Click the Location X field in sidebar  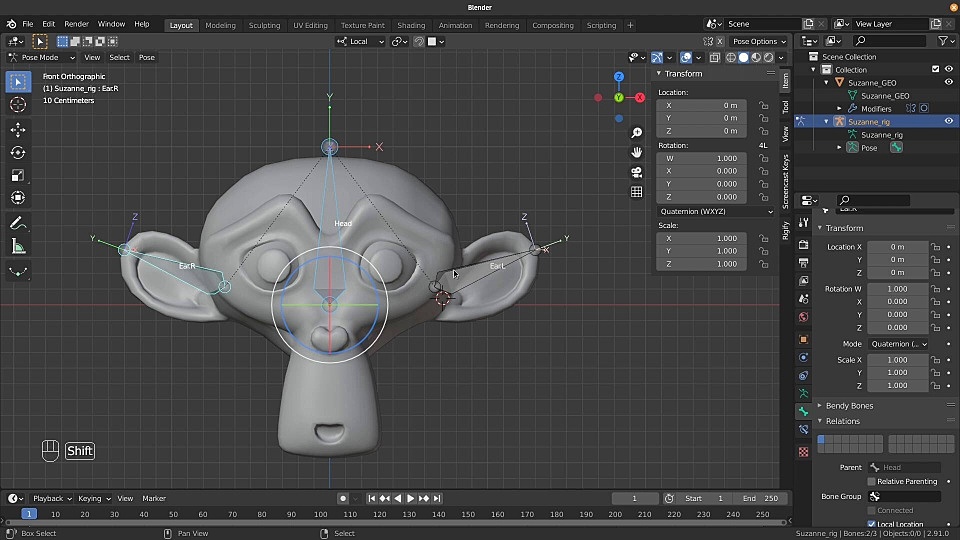click(x=702, y=105)
